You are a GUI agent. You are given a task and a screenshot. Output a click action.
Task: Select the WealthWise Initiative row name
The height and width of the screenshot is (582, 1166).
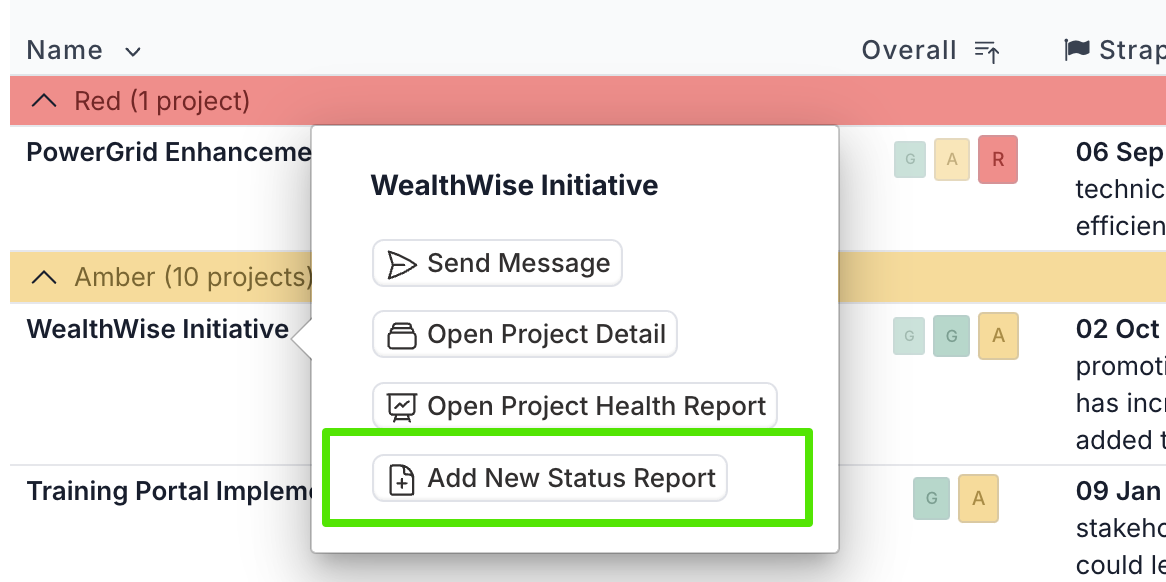point(158,329)
